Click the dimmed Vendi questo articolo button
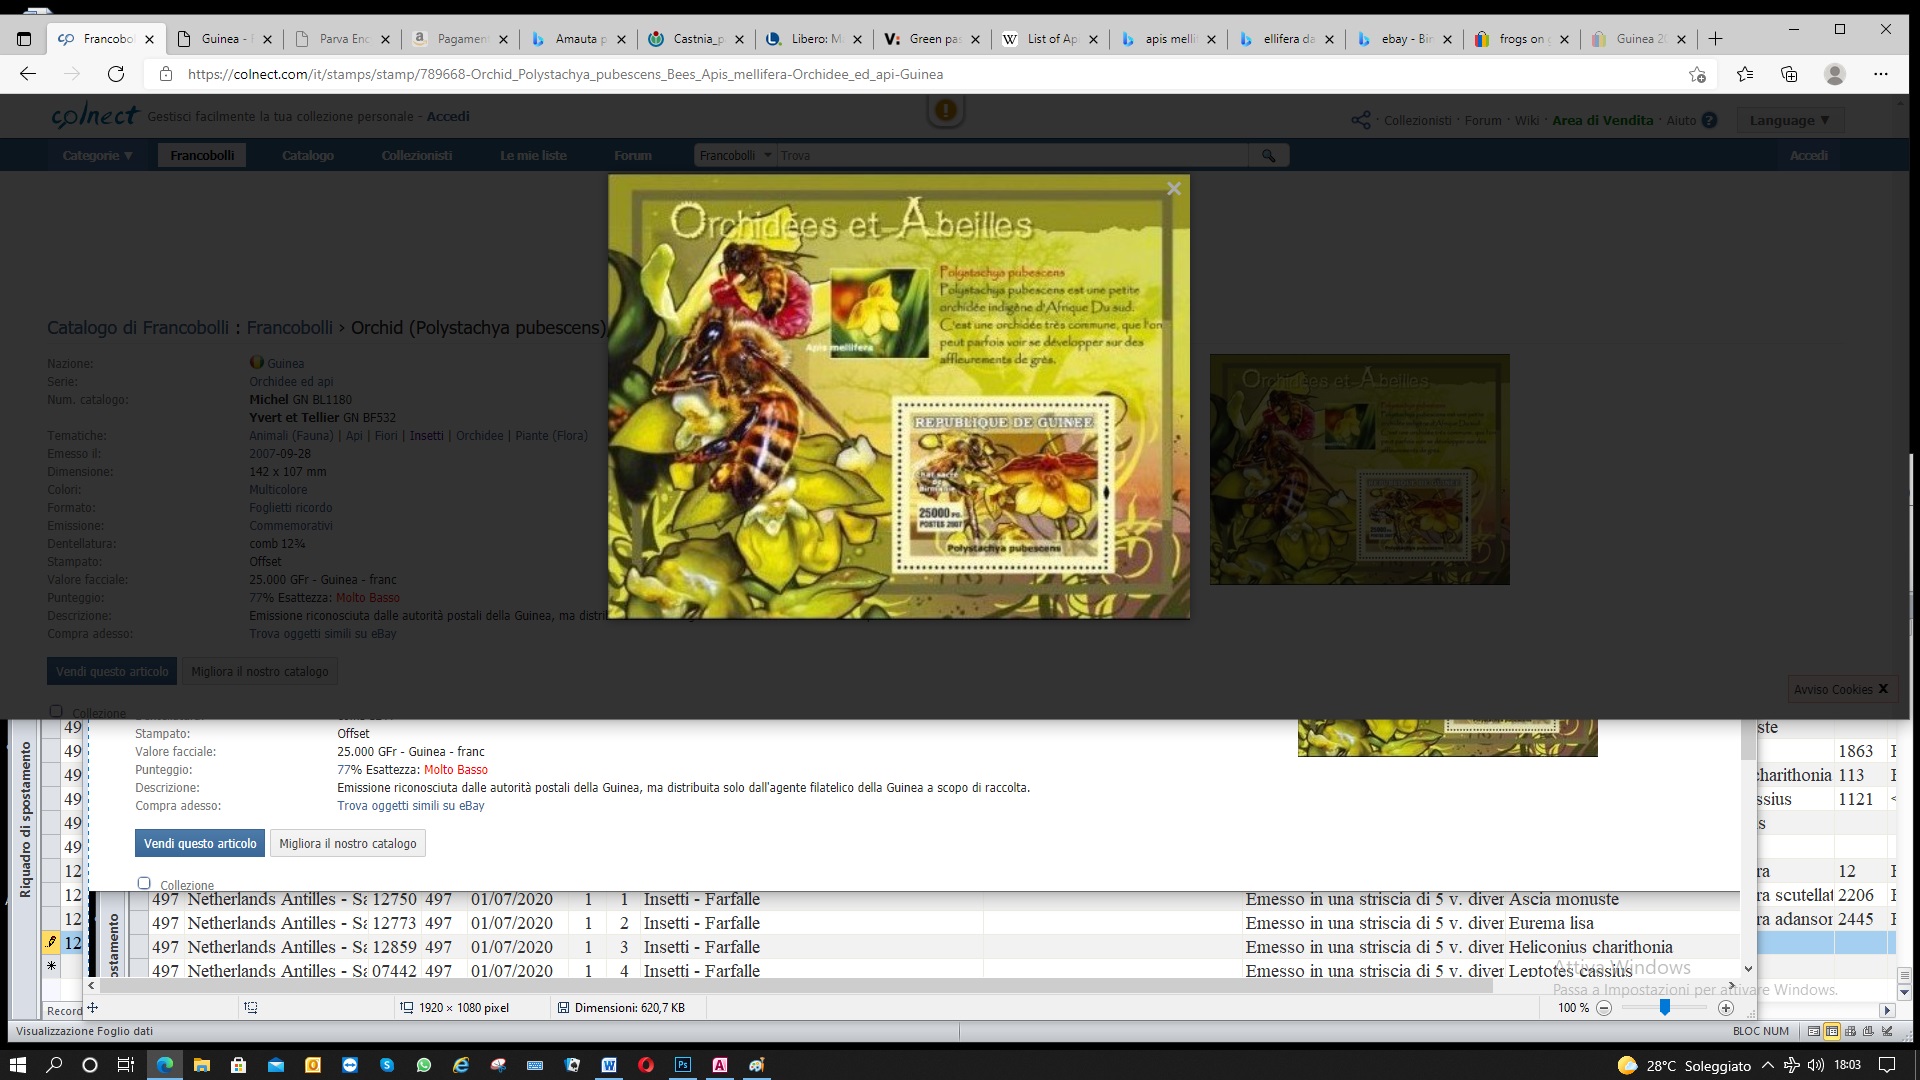 112,671
